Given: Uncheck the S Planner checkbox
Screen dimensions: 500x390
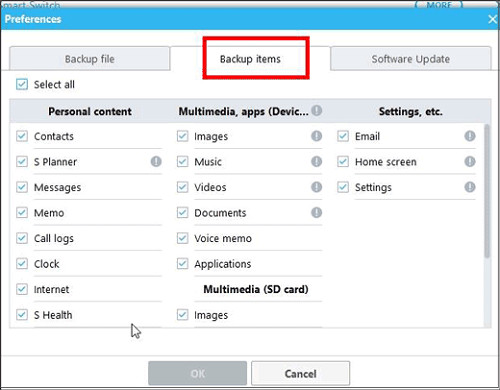Looking at the screenshot, I should [22, 162].
